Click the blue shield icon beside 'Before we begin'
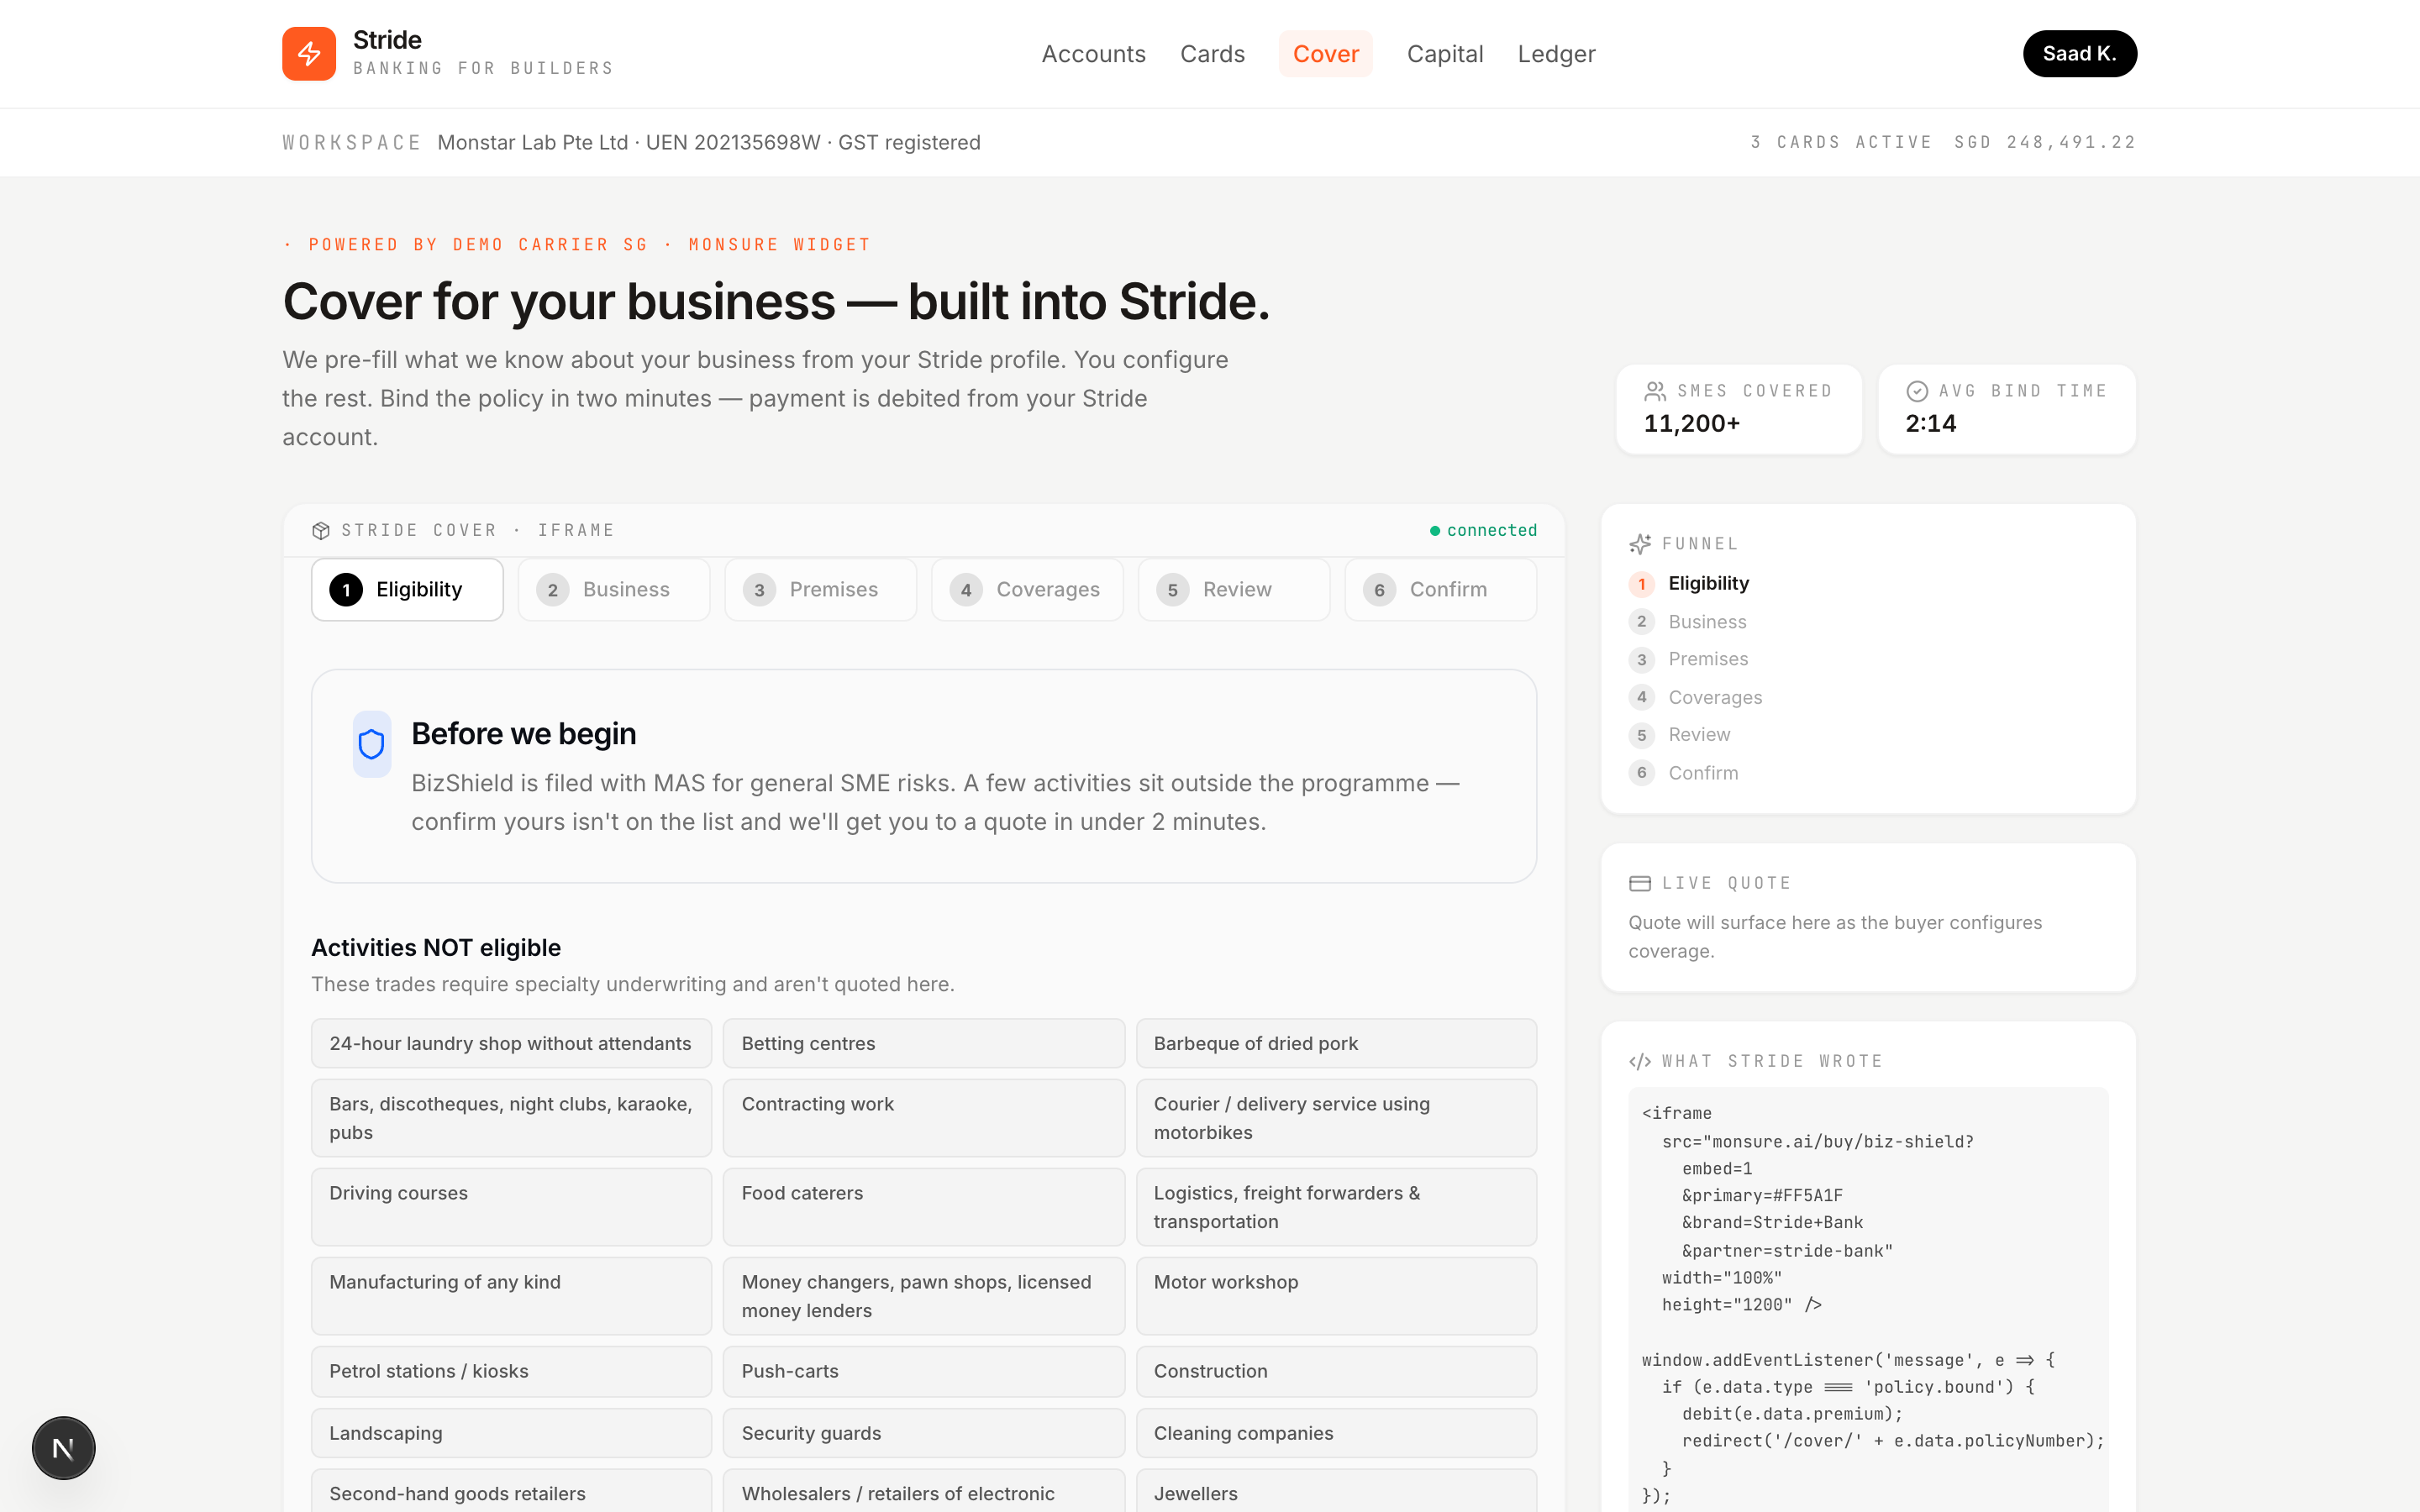 (371, 743)
